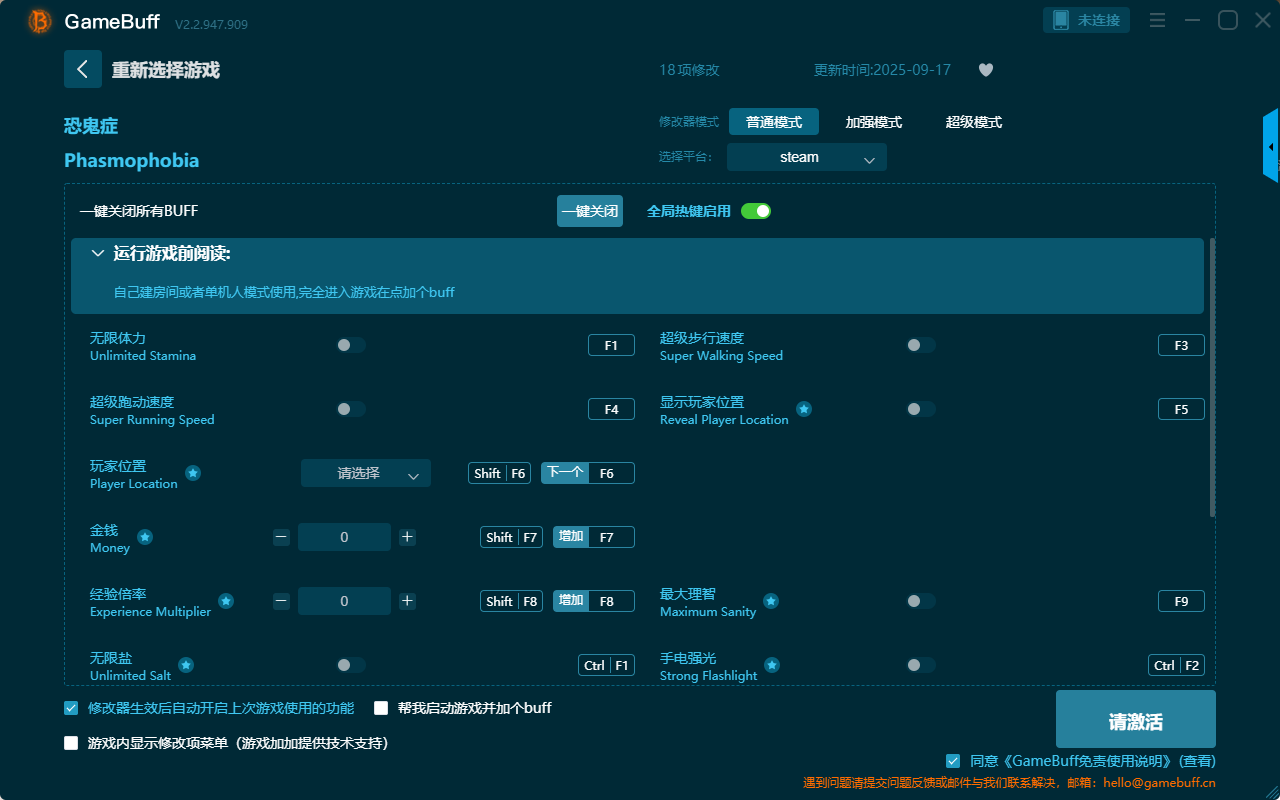This screenshot has width=1280, height=800.
Task: Click the Ctrl F2 hotkey for Strong Flashlight
Action: [1176, 665]
